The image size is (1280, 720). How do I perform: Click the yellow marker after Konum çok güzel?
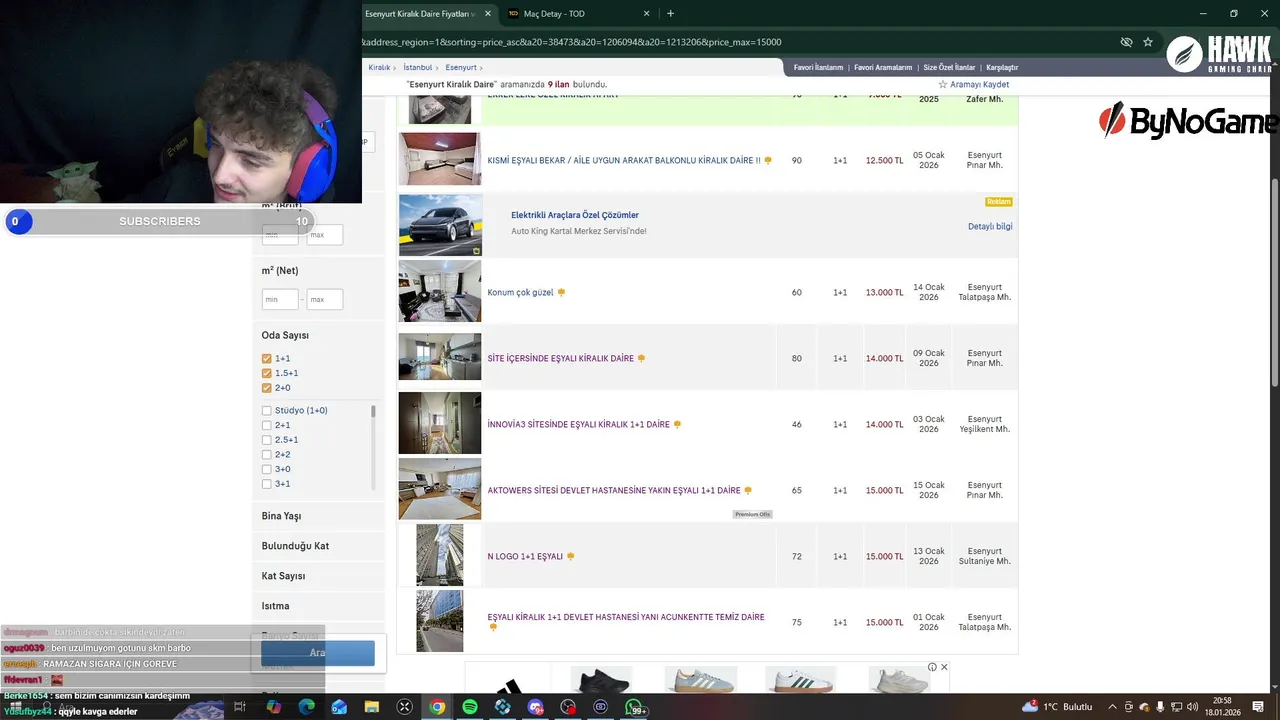(x=561, y=292)
